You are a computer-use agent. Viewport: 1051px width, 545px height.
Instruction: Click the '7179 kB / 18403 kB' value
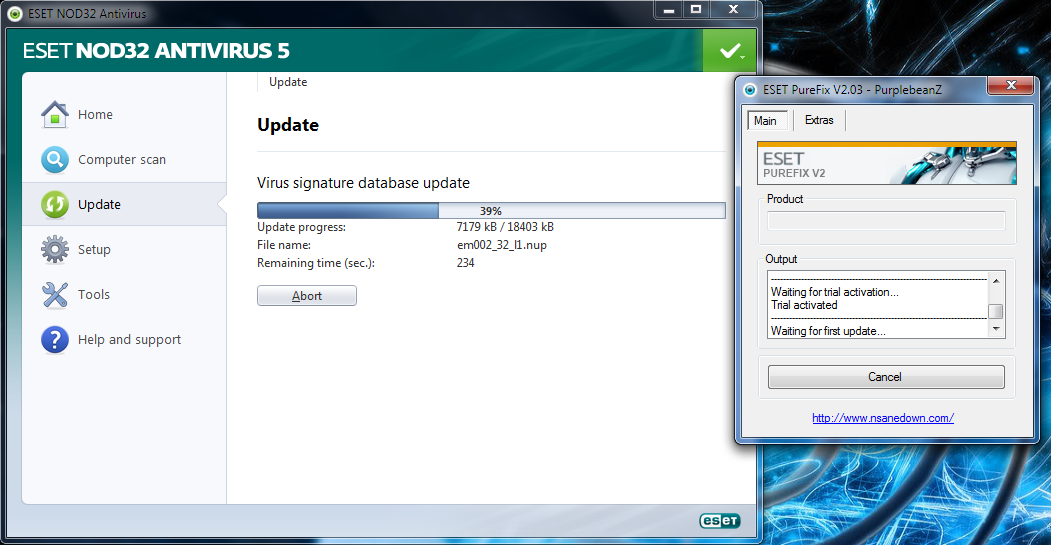pyautogui.click(x=505, y=227)
